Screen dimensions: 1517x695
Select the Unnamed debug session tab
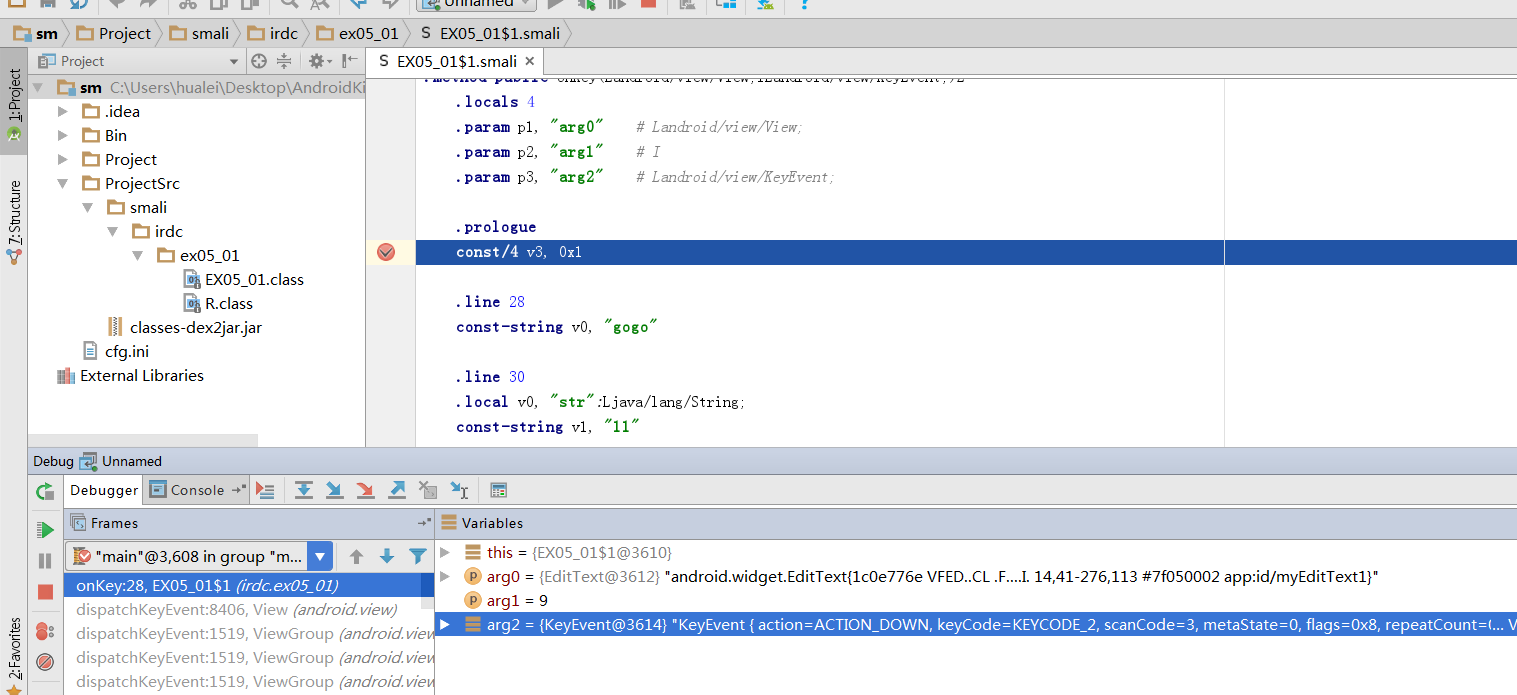[120, 461]
